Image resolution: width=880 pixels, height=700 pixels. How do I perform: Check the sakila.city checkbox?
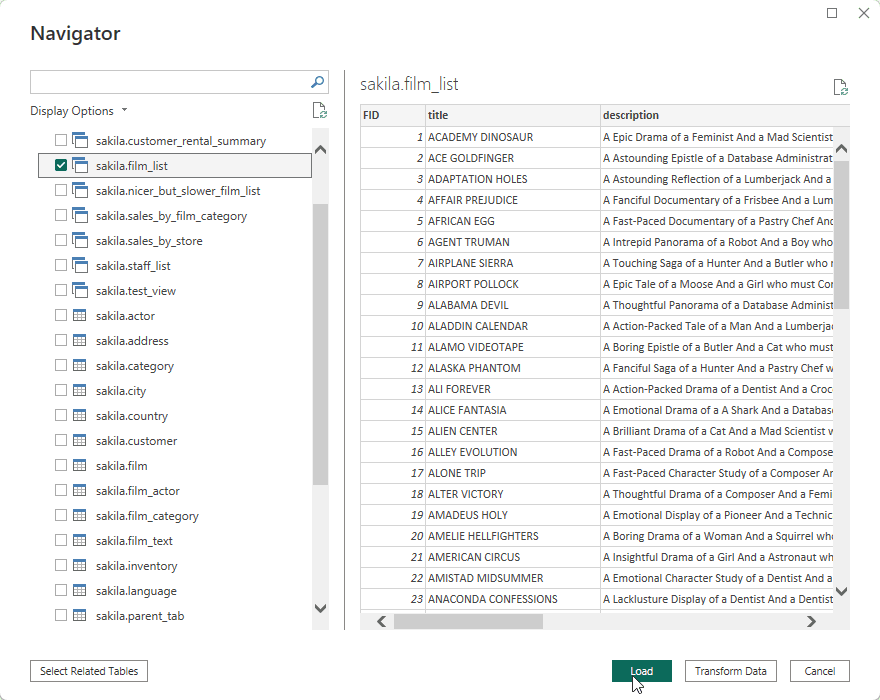coord(61,390)
